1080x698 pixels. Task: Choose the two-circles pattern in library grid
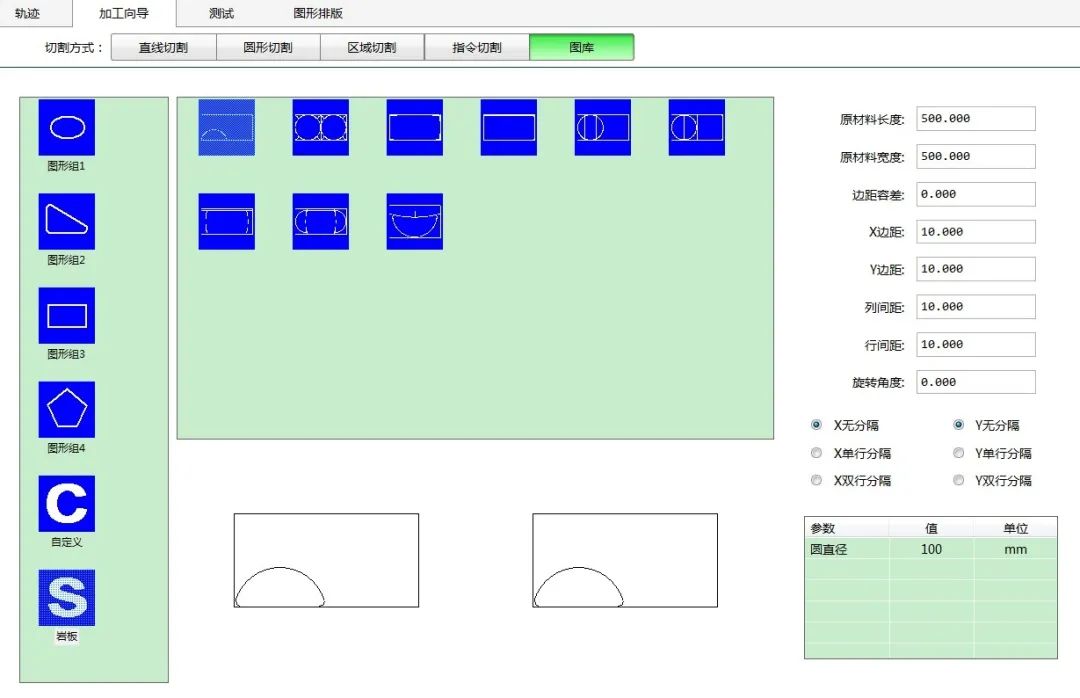click(x=320, y=127)
